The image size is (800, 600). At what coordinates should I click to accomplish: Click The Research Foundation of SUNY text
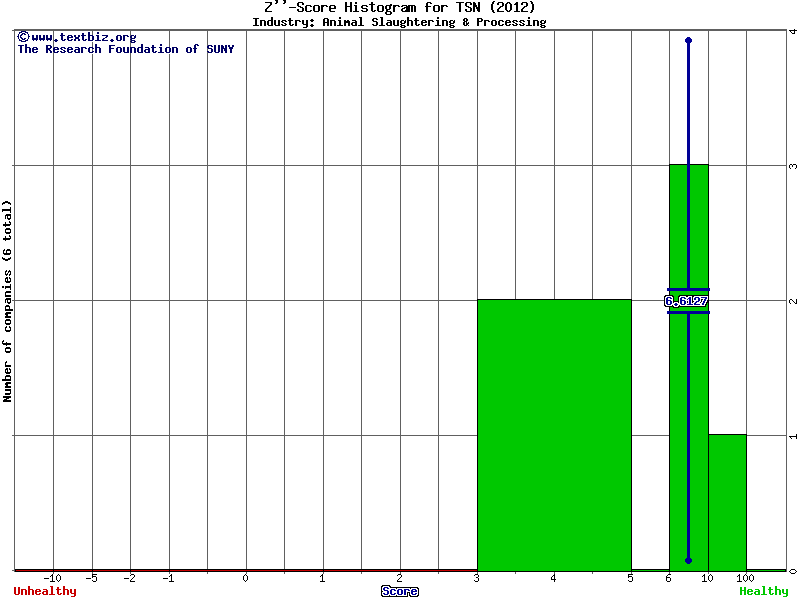126,49
